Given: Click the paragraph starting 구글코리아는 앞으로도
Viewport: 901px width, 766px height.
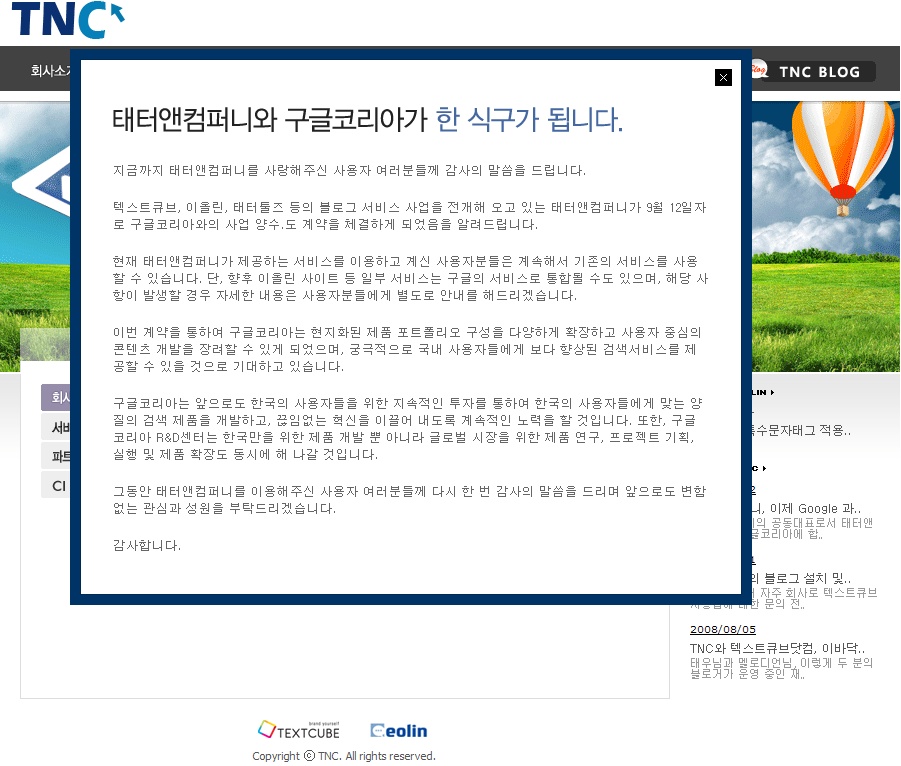Looking at the screenshot, I should 407,429.
